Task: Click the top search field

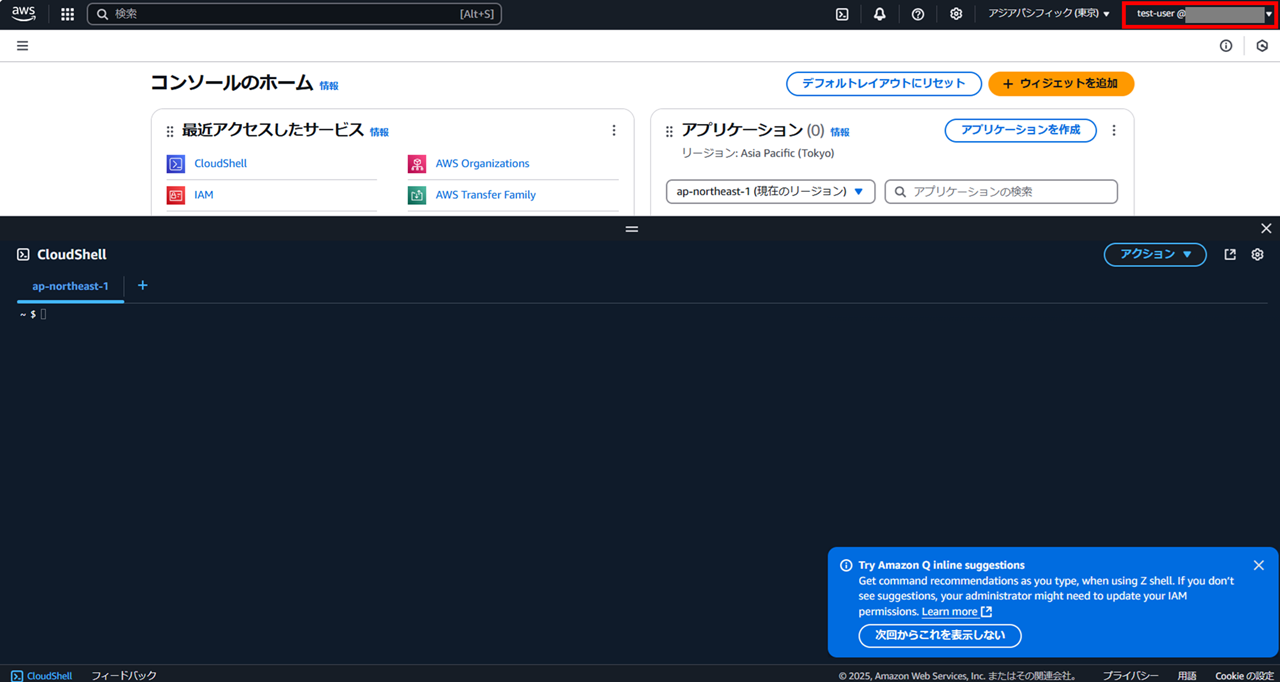Action: click(x=294, y=14)
